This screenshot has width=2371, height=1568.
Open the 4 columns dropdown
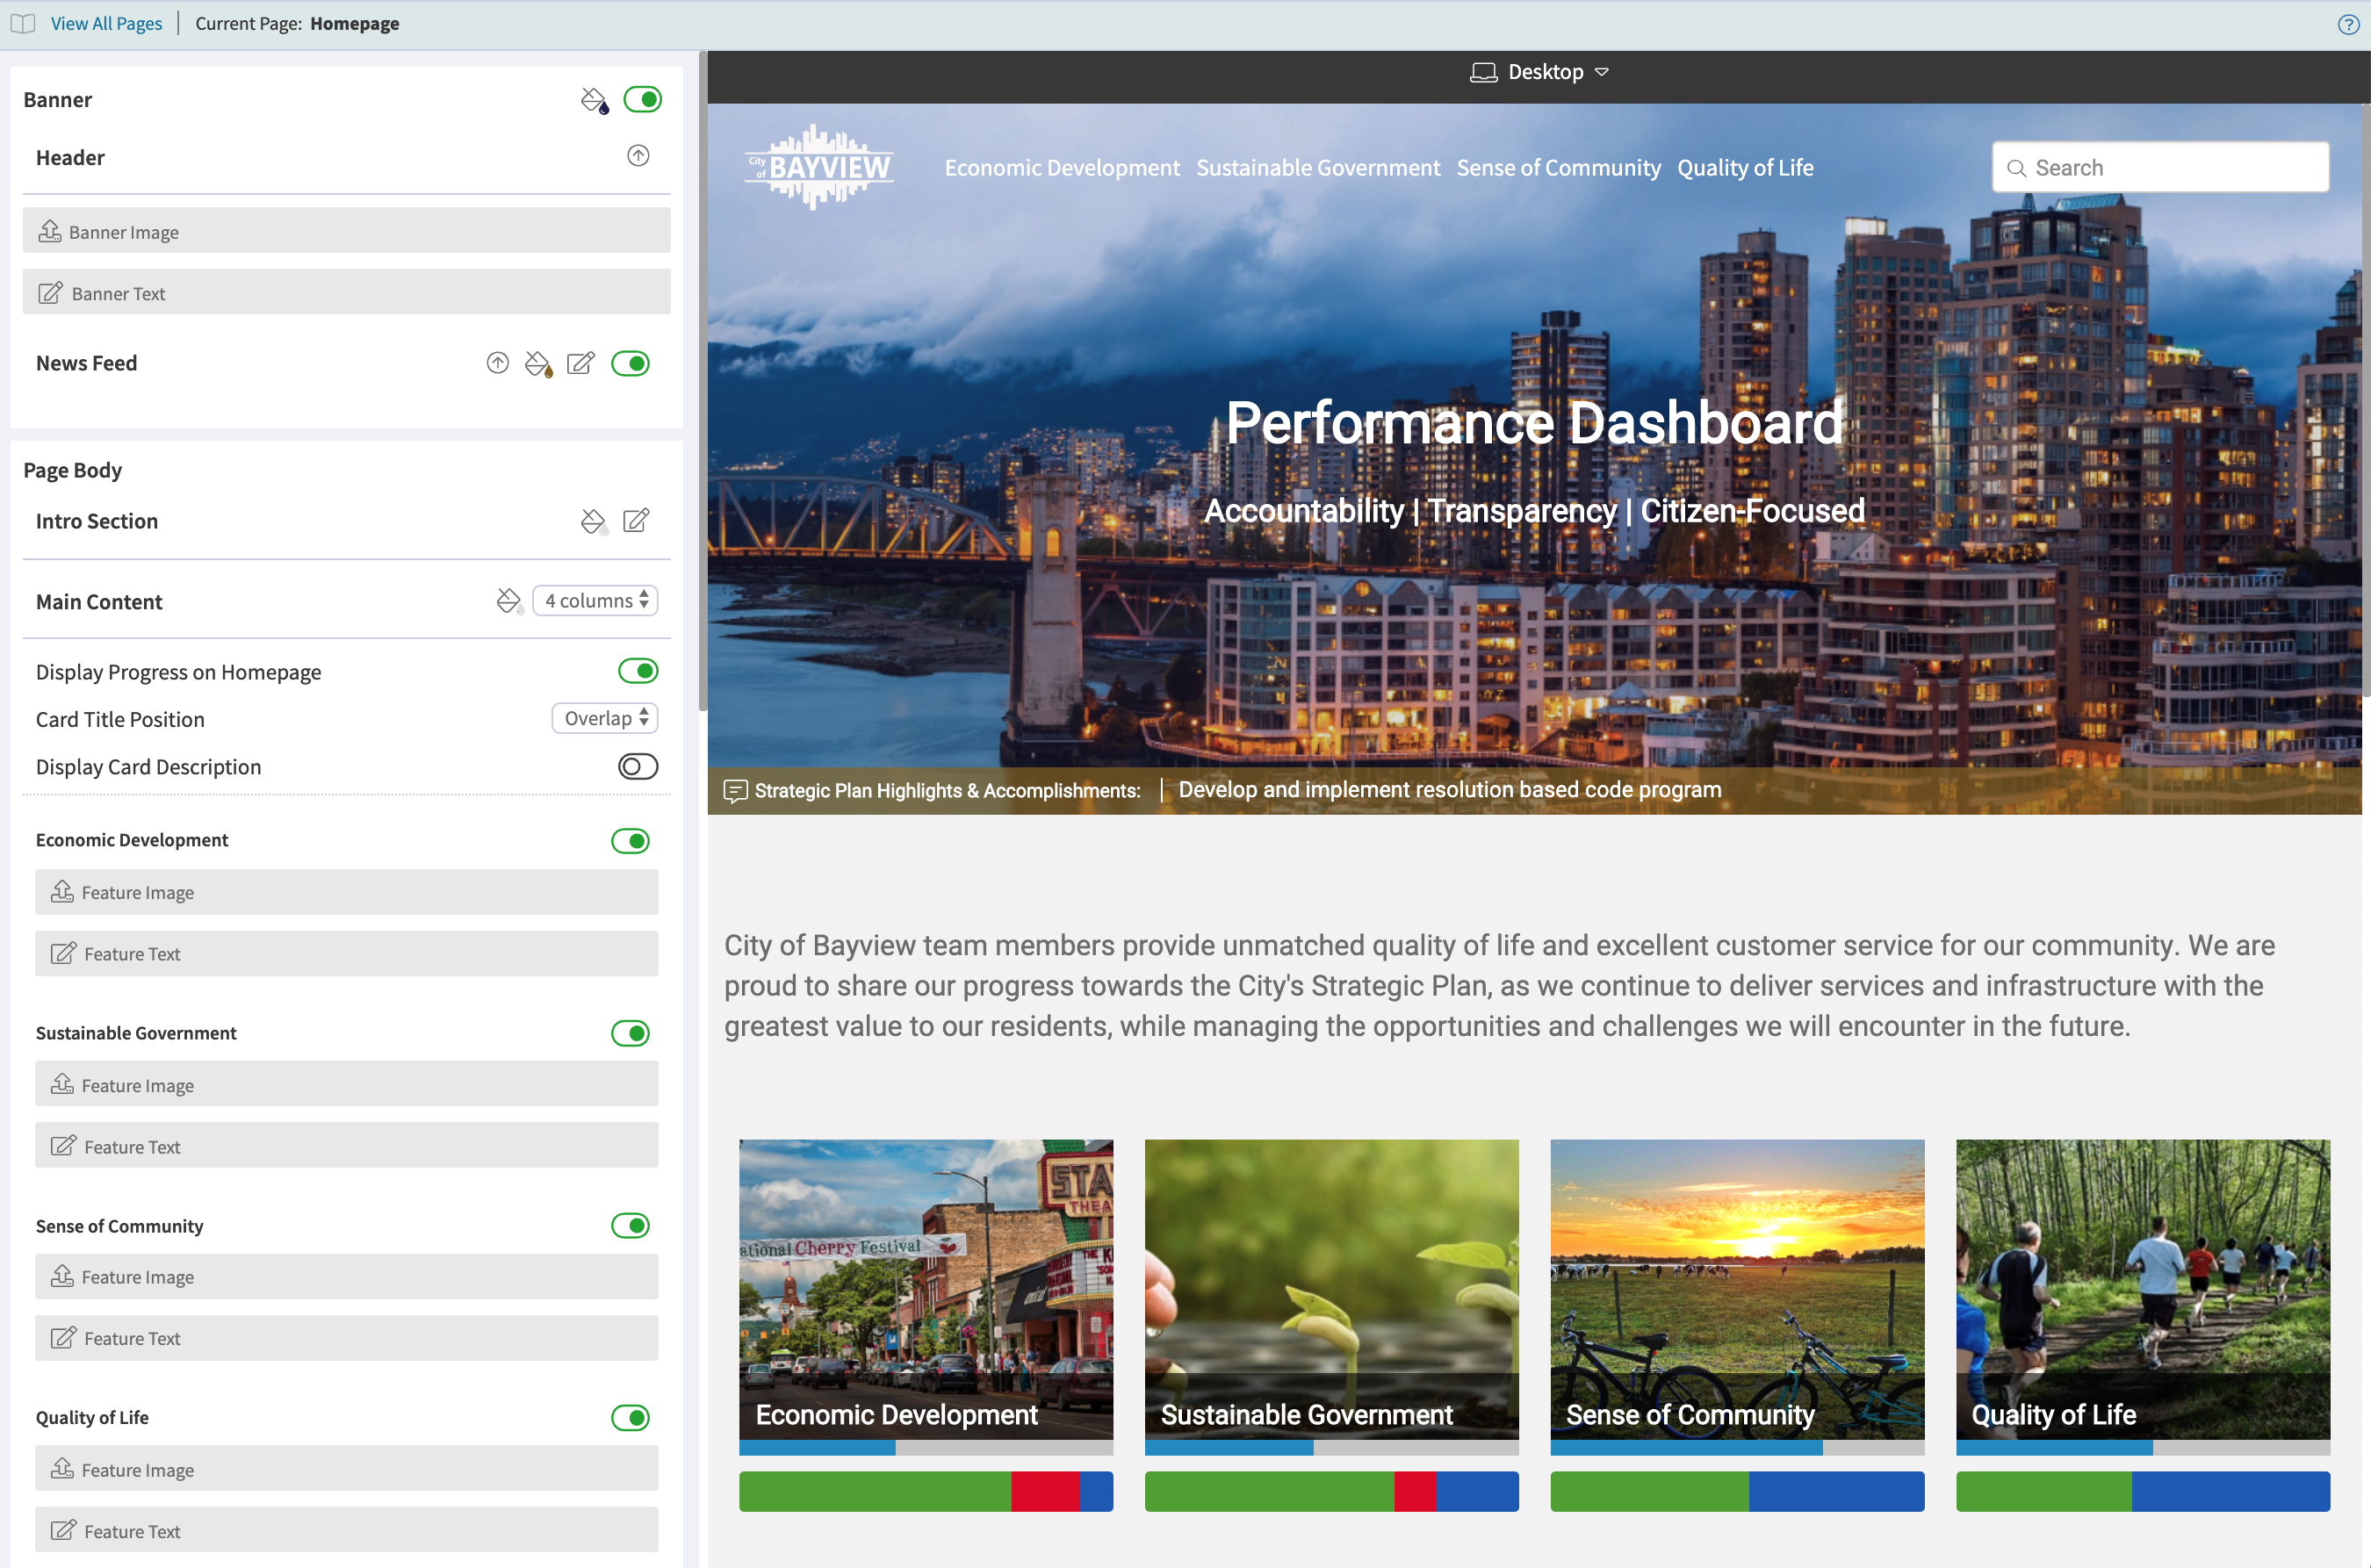coord(595,601)
